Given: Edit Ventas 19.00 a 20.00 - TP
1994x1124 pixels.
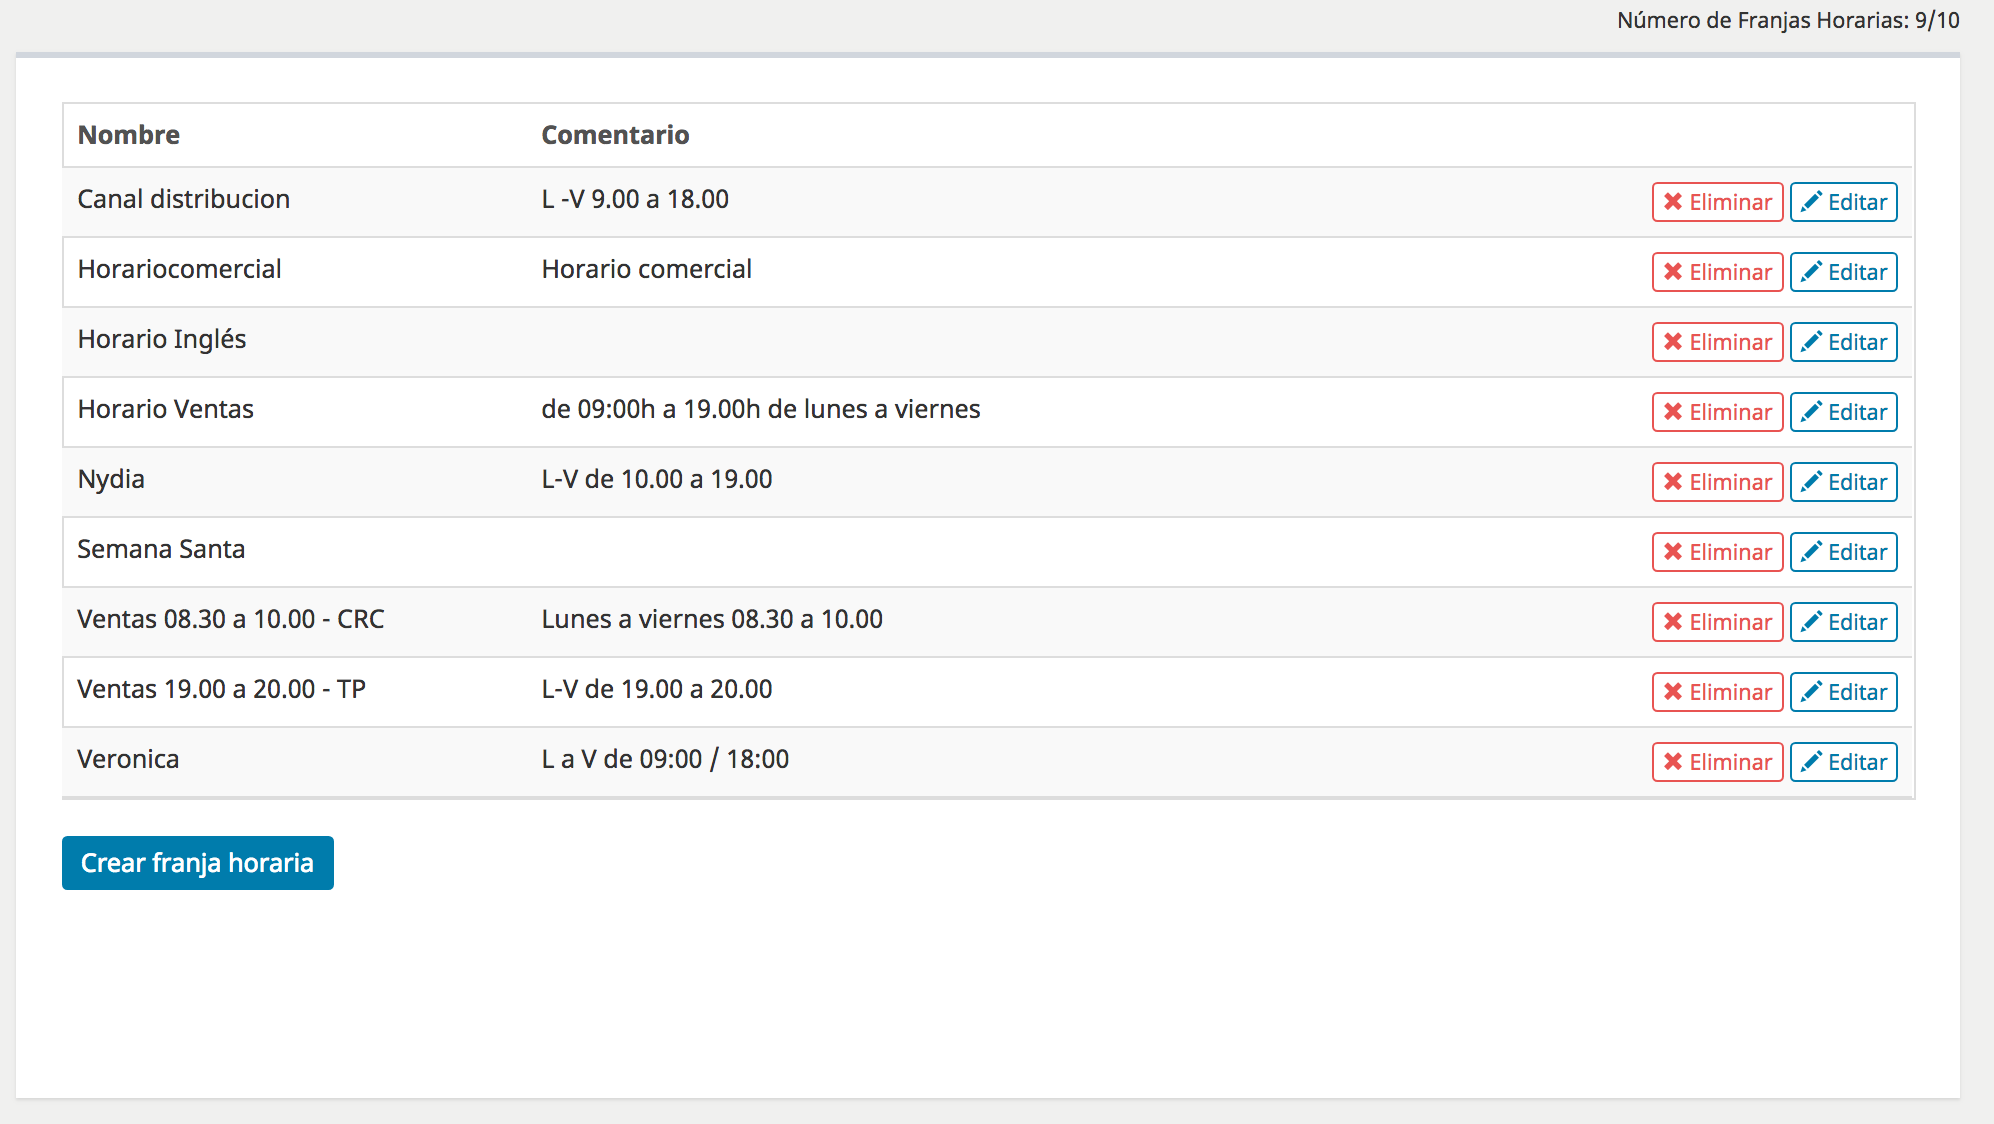Looking at the screenshot, I should click(x=1843, y=692).
